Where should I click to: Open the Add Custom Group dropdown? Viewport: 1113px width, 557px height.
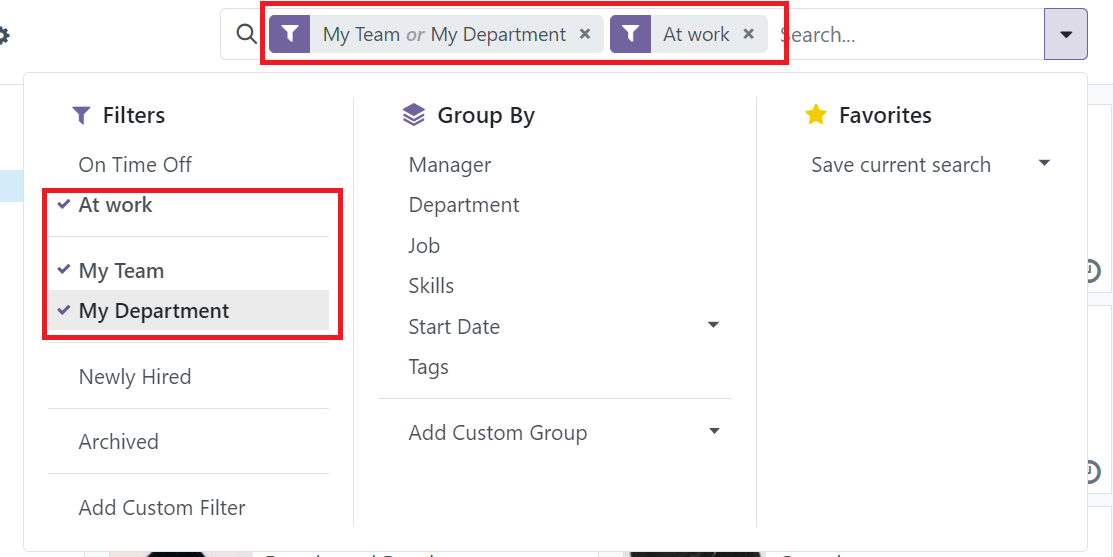point(713,432)
